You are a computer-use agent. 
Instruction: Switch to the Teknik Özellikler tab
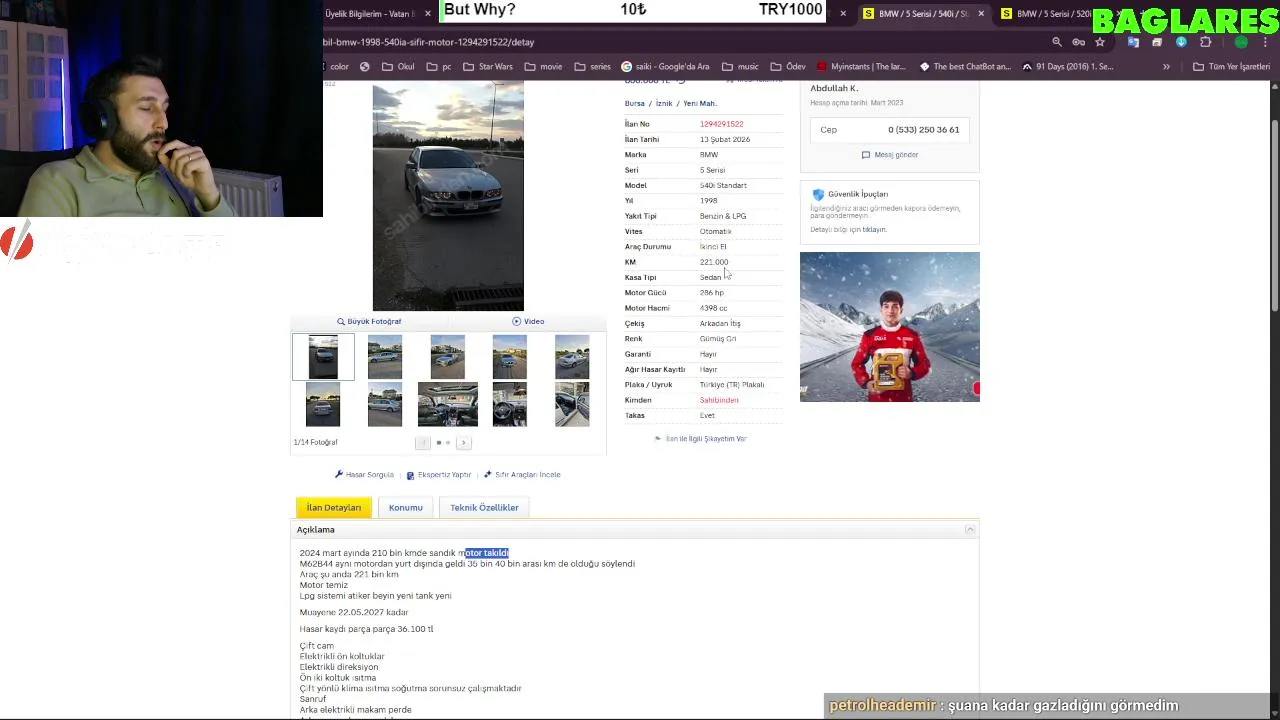(484, 508)
